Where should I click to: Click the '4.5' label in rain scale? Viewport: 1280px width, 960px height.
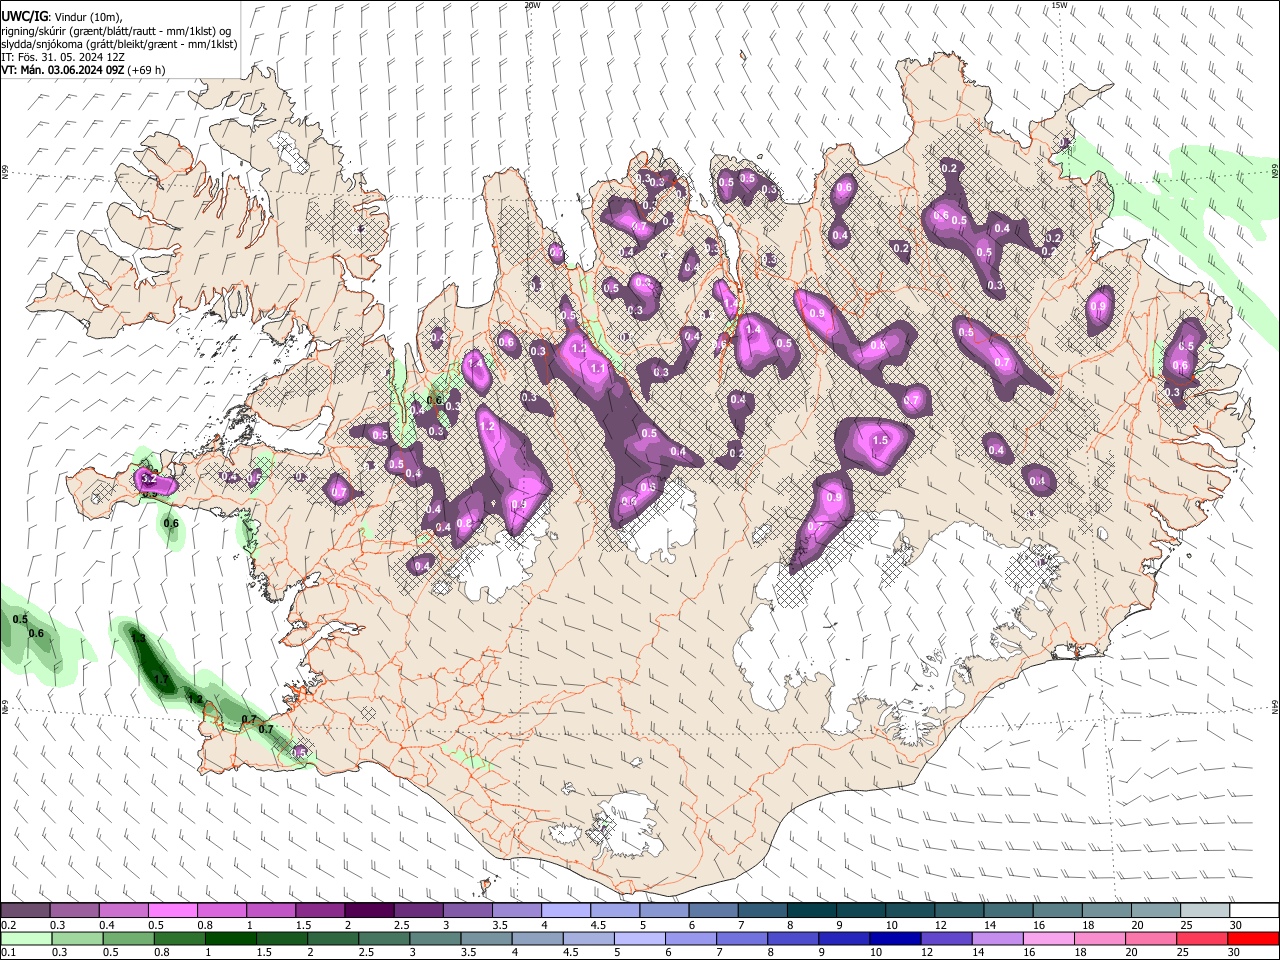pyautogui.click(x=571, y=952)
